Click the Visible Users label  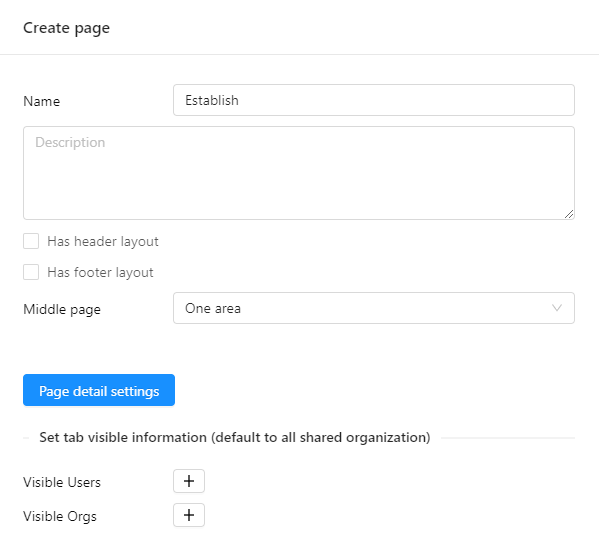(x=62, y=482)
